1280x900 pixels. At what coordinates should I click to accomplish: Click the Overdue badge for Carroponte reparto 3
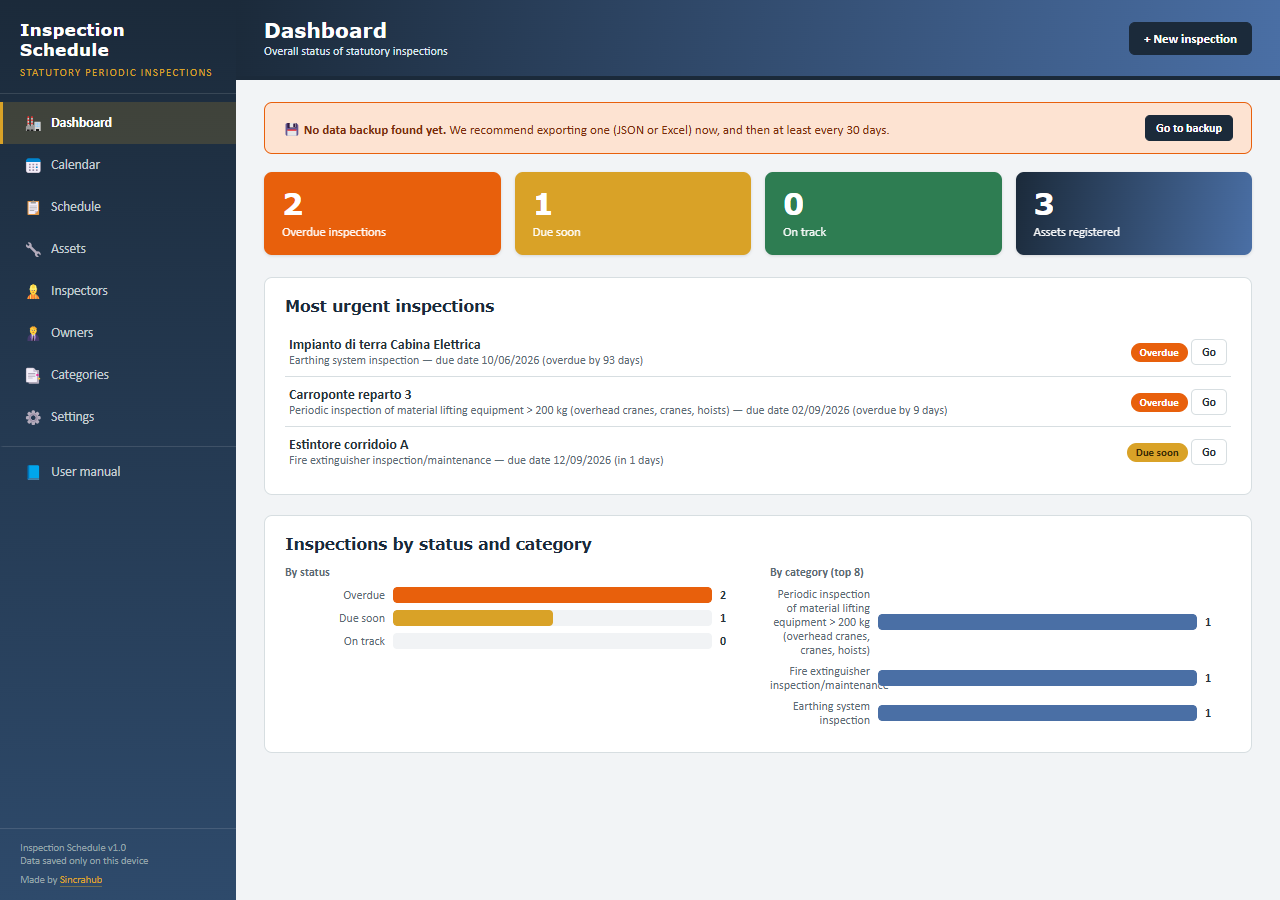pyautogui.click(x=1159, y=402)
